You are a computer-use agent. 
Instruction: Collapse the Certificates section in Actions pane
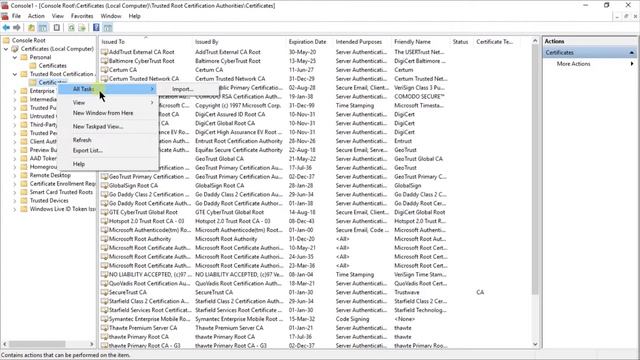coord(631,53)
